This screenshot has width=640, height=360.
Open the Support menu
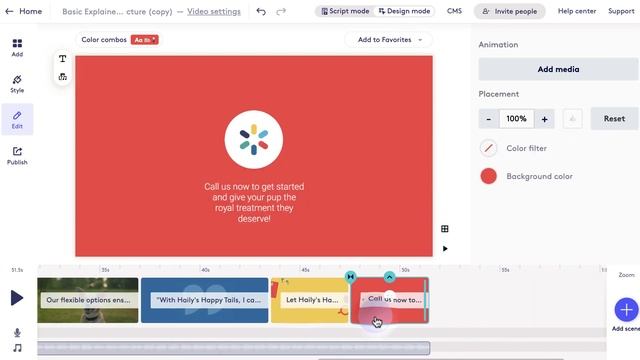[x=621, y=11]
